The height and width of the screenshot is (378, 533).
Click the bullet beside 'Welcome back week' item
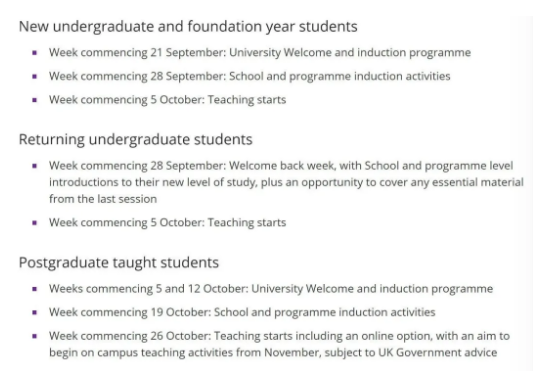[34, 166]
